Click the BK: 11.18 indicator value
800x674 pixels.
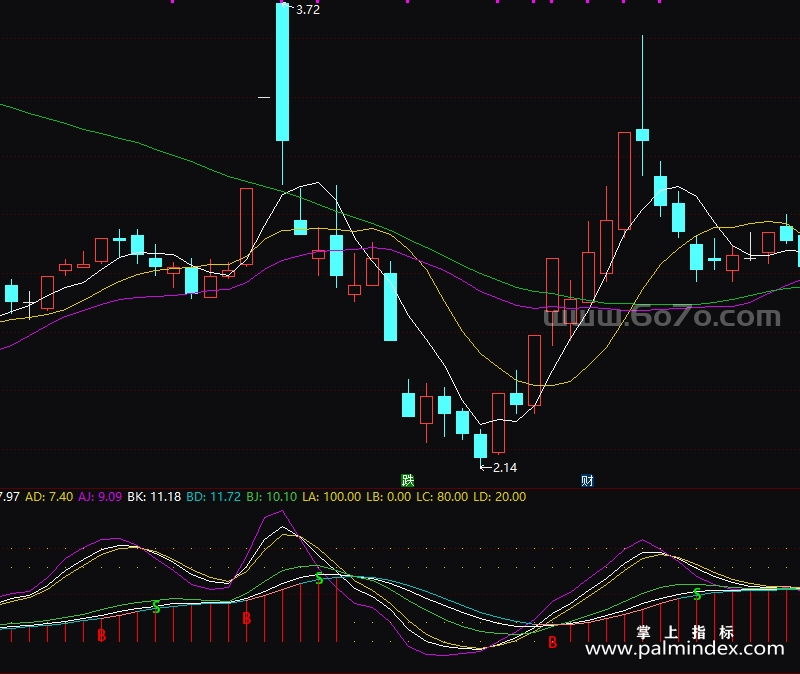click(154, 496)
